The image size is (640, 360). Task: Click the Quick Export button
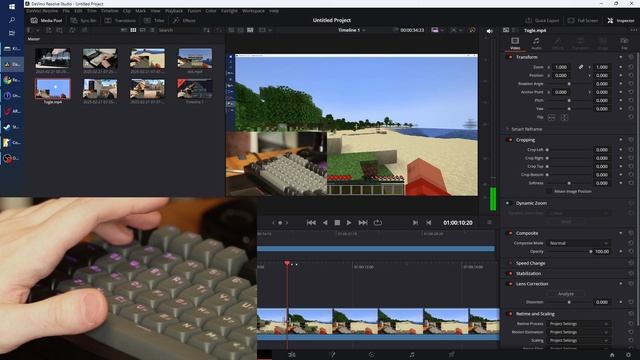coord(542,20)
